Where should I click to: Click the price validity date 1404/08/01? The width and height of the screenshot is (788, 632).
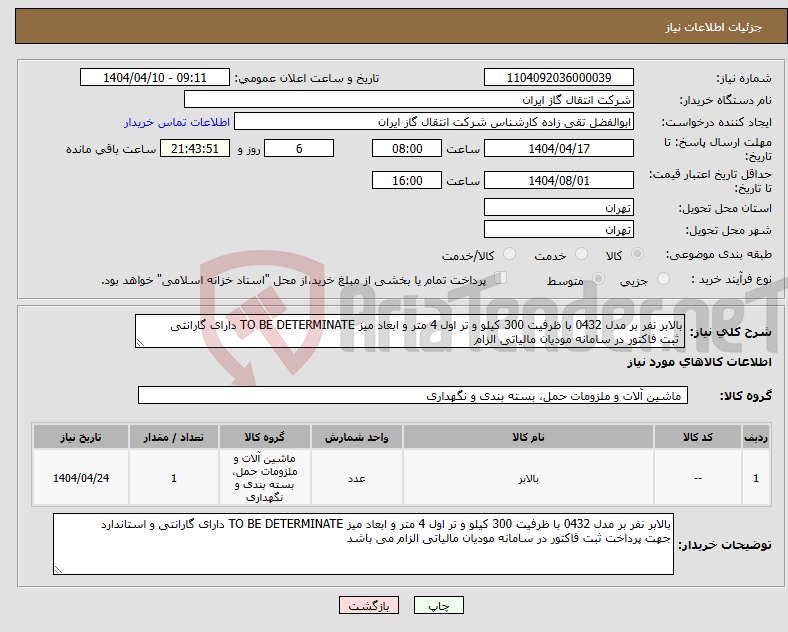coord(558,180)
